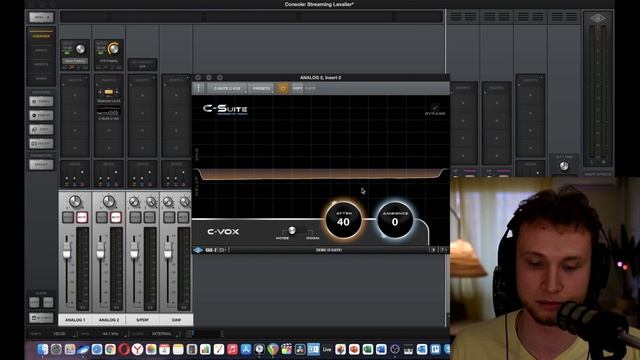Open Ableton Live from the Dock
Image resolution: width=640 pixels, height=360 pixels.
click(x=327, y=349)
